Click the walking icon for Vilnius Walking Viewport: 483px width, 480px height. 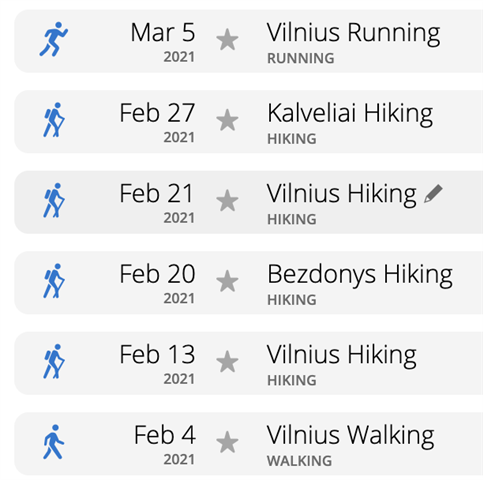(53, 442)
